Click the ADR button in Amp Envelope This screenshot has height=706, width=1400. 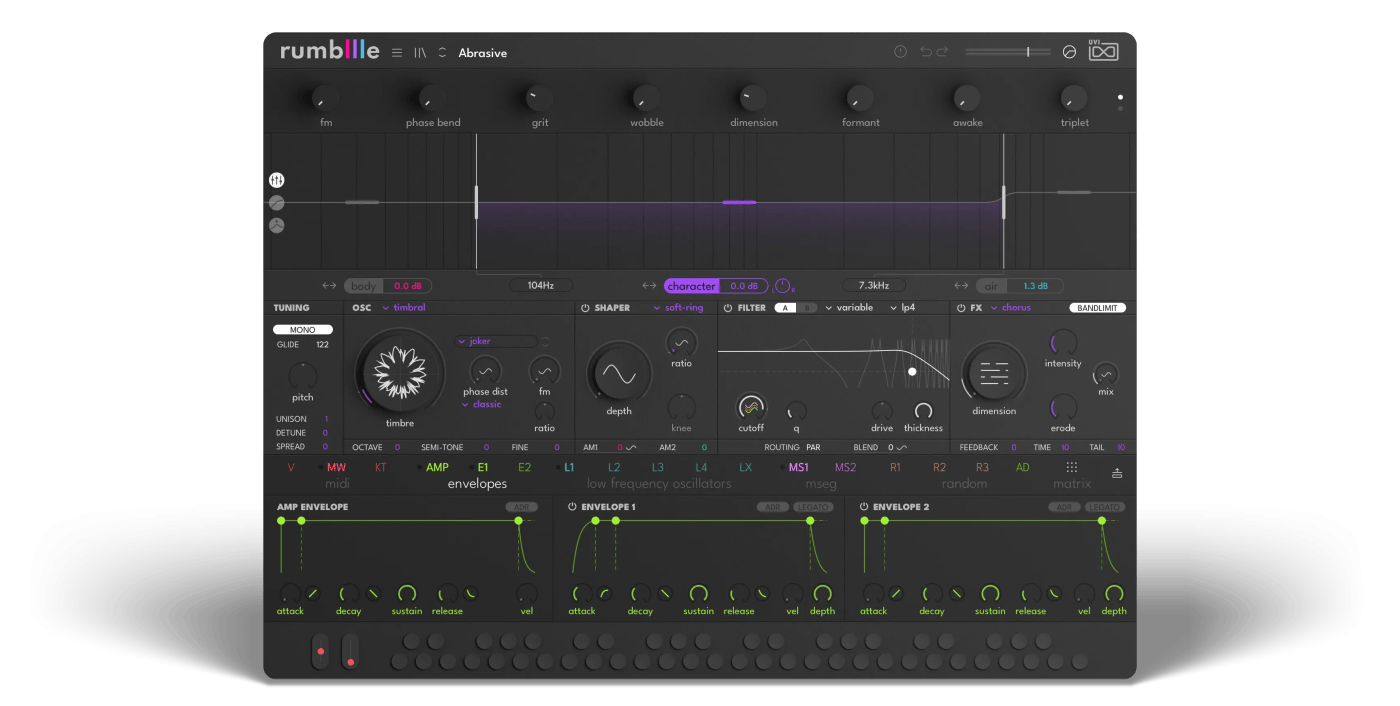tap(520, 507)
